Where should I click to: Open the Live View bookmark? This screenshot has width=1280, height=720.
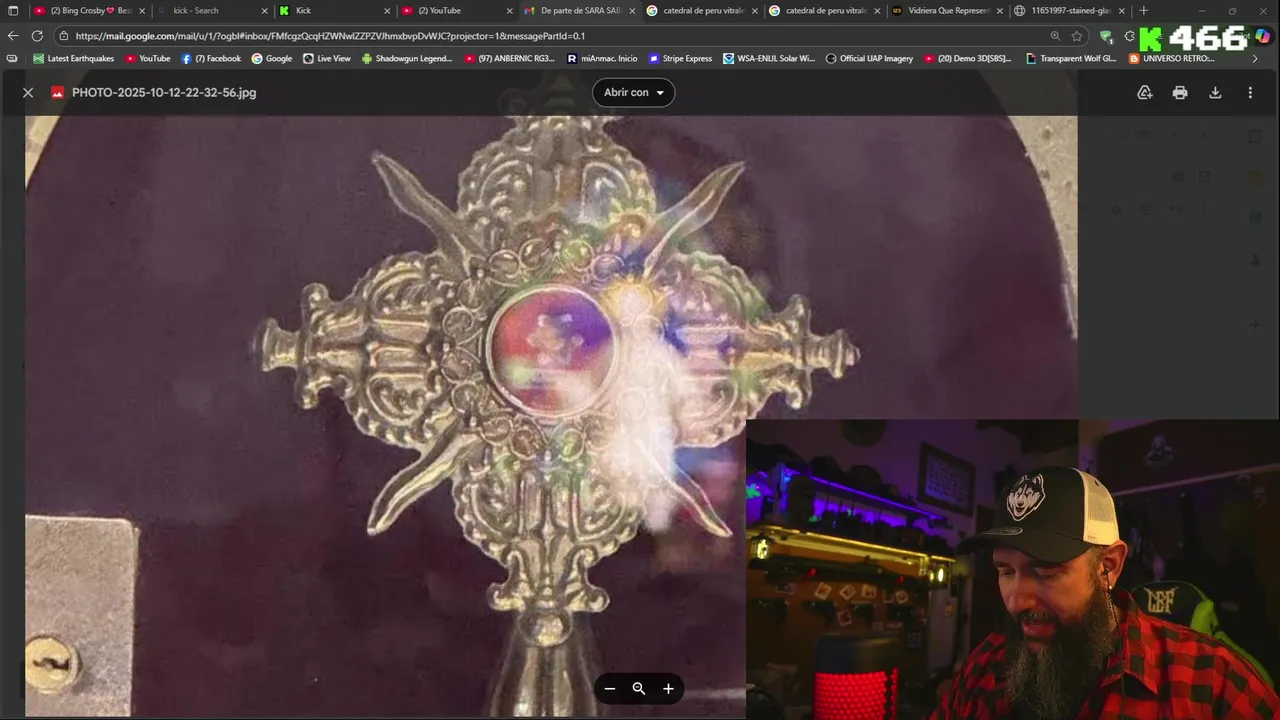pos(326,58)
